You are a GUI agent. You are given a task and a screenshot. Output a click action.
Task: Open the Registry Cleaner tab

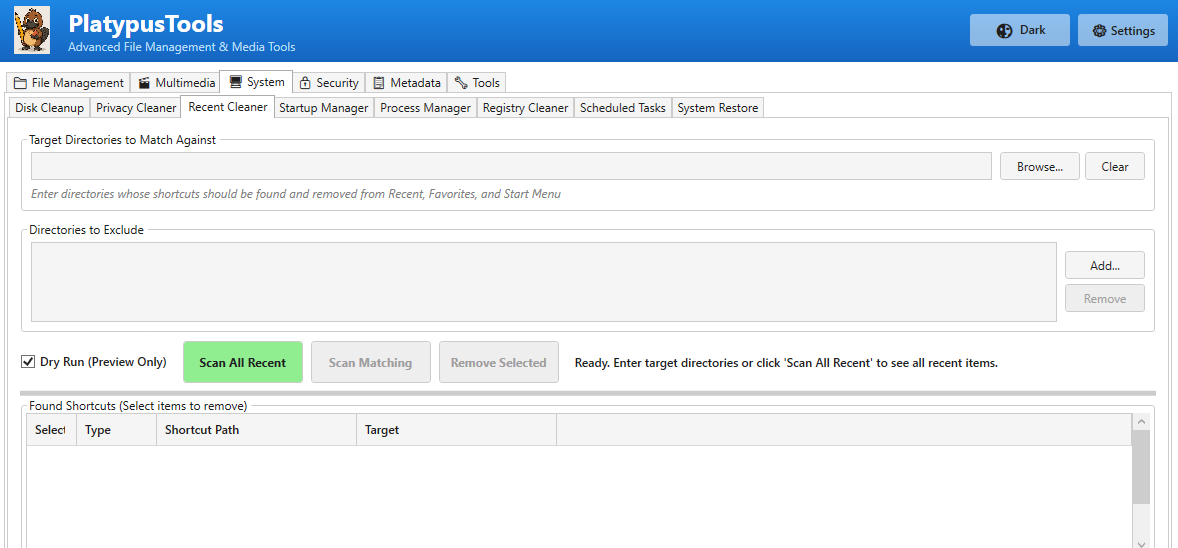pyautogui.click(x=525, y=108)
